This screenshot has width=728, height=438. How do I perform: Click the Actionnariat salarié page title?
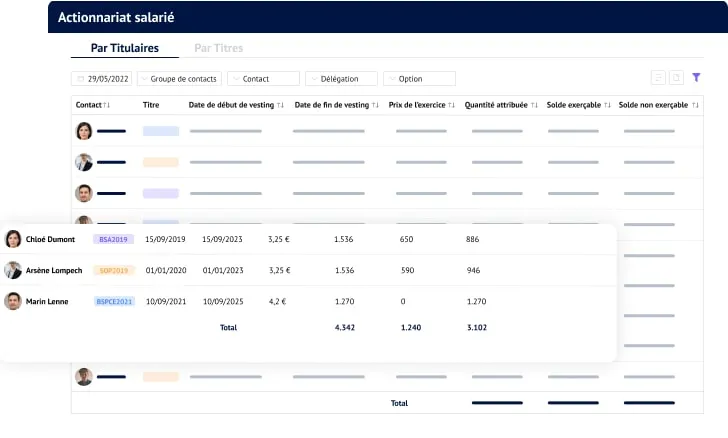[x=116, y=17]
